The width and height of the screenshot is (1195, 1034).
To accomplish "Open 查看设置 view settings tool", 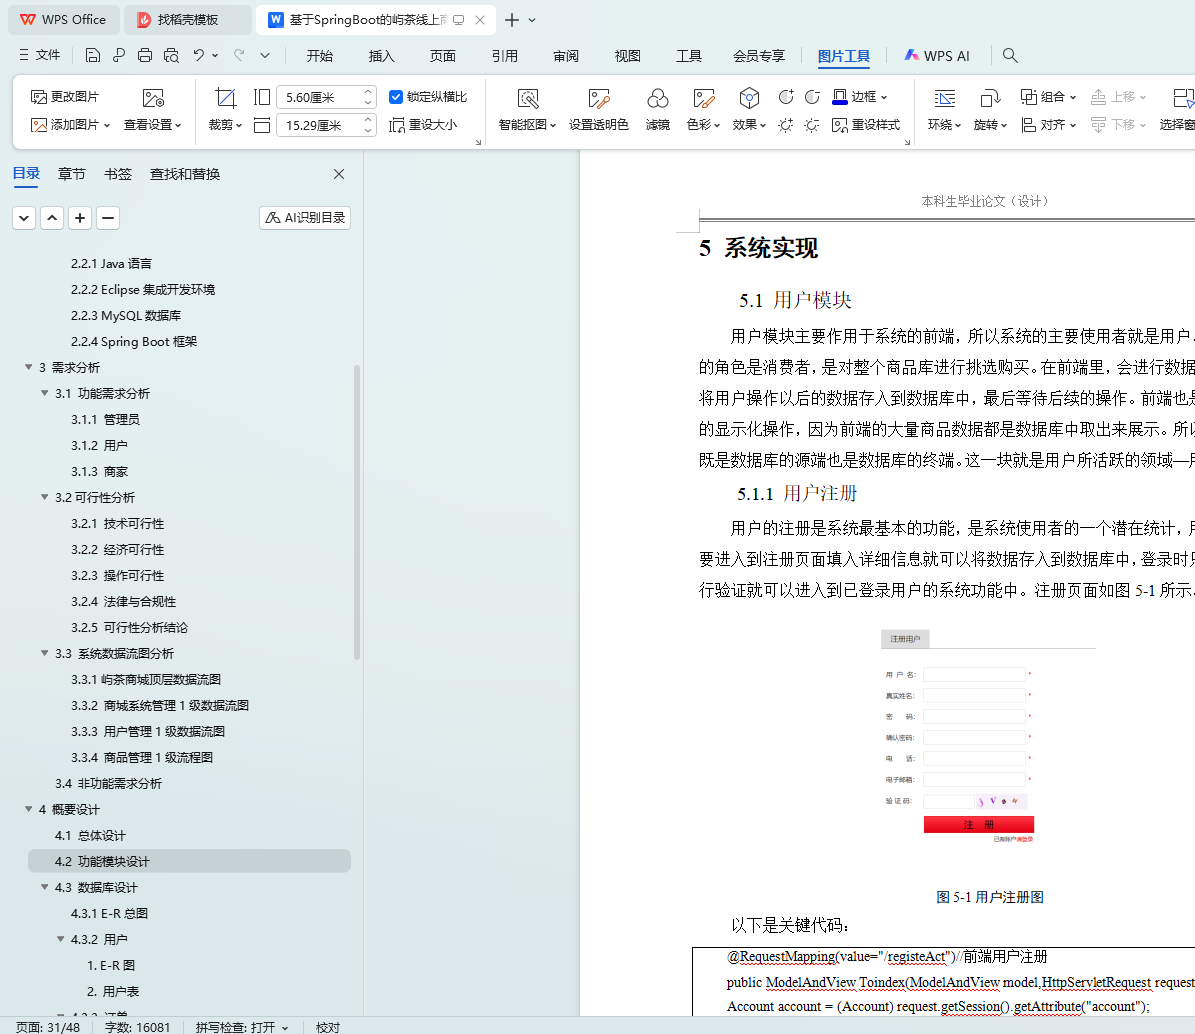I will point(152,110).
